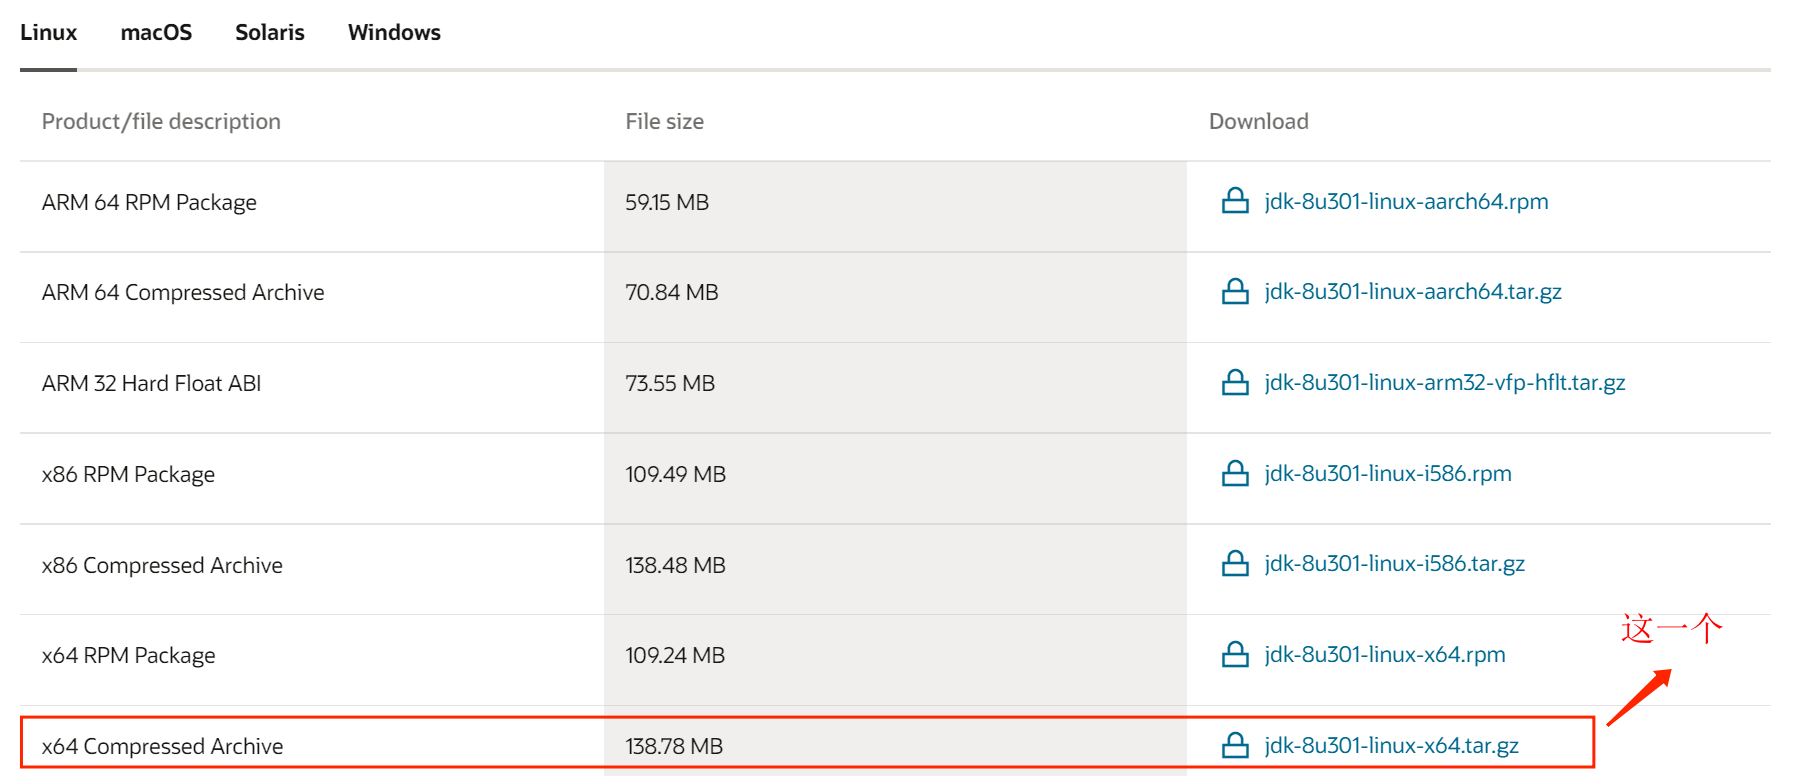Image resolution: width=1807 pixels, height=776 pixels.
Task: Download jdk-8u301-linux-aarch64.rpm
Action: (1406, 201)
